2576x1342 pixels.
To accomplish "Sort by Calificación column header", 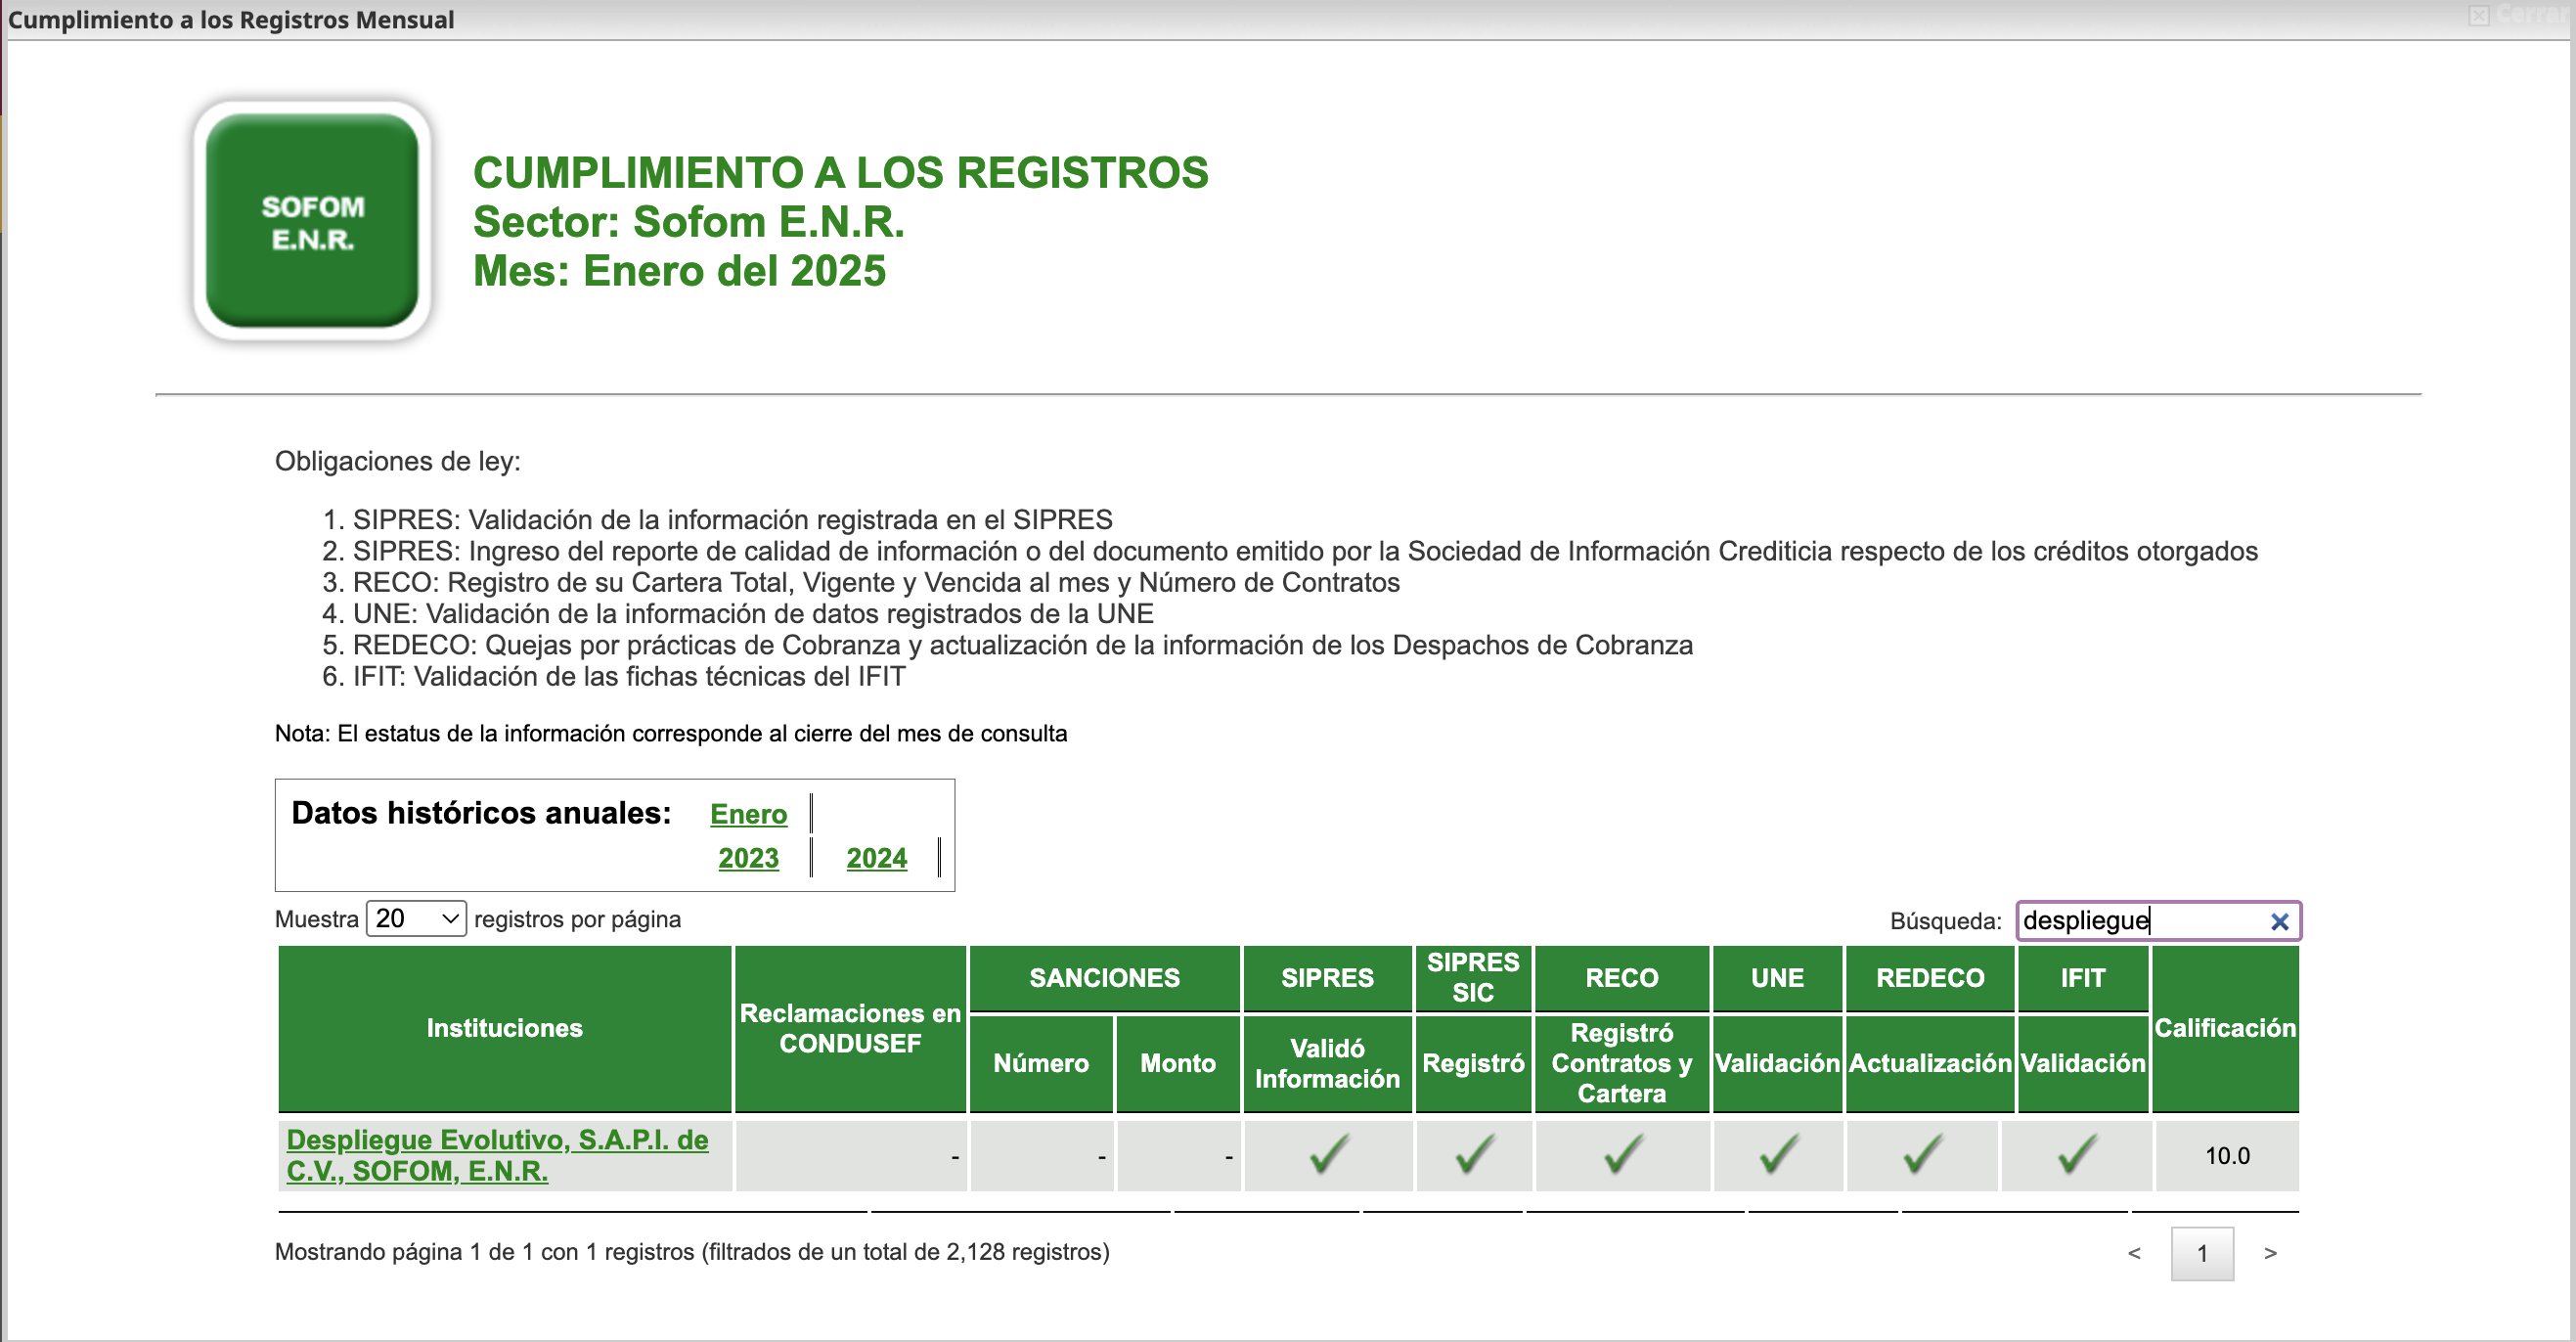I will (2225, 1028).
